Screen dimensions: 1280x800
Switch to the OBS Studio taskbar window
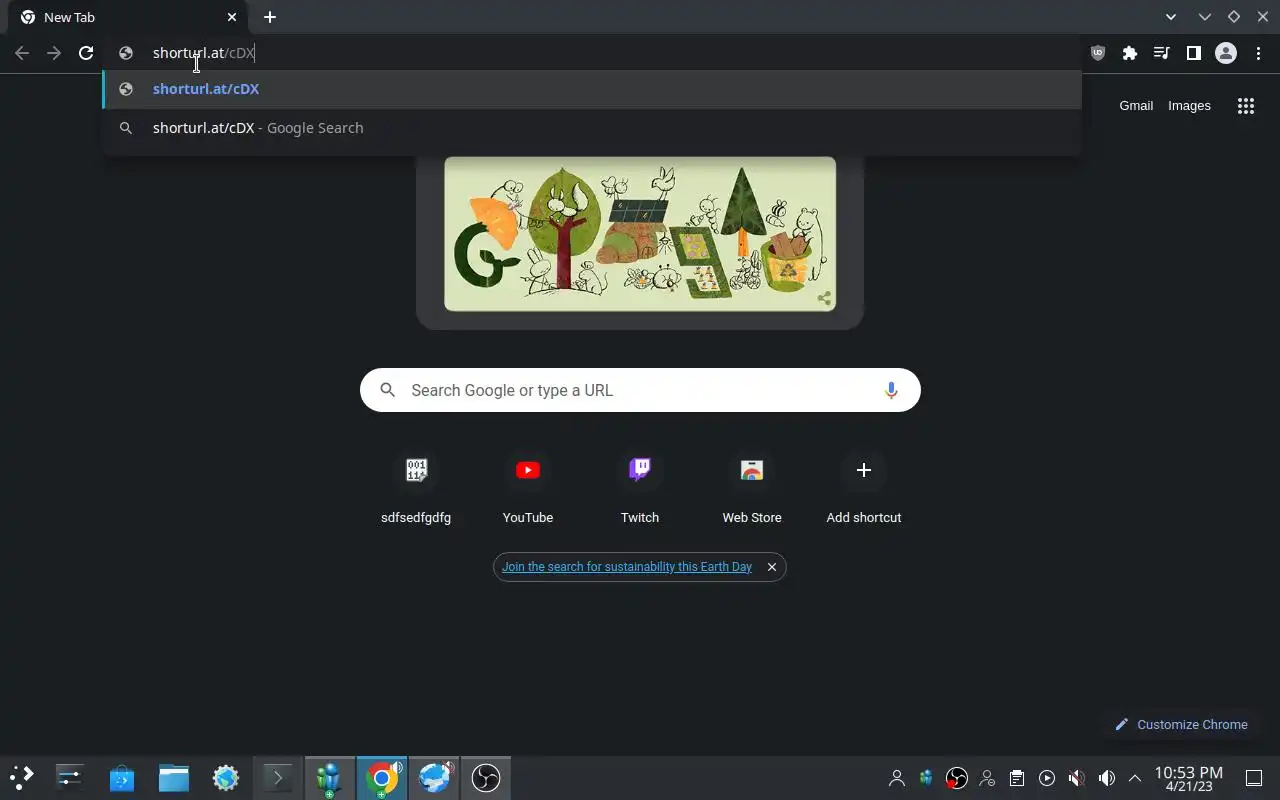tap(486, 777)
